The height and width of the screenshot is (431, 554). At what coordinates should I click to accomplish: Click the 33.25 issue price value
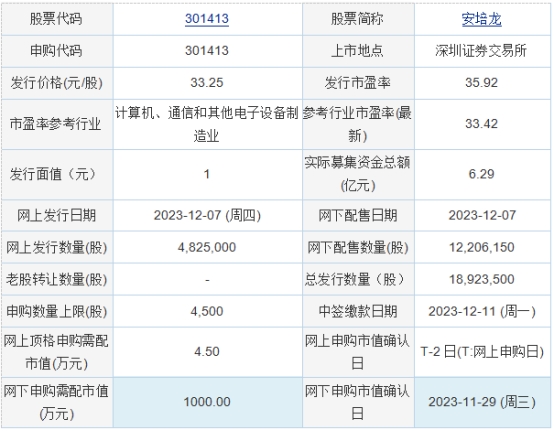pyautogui.click(x=207, y=83)
